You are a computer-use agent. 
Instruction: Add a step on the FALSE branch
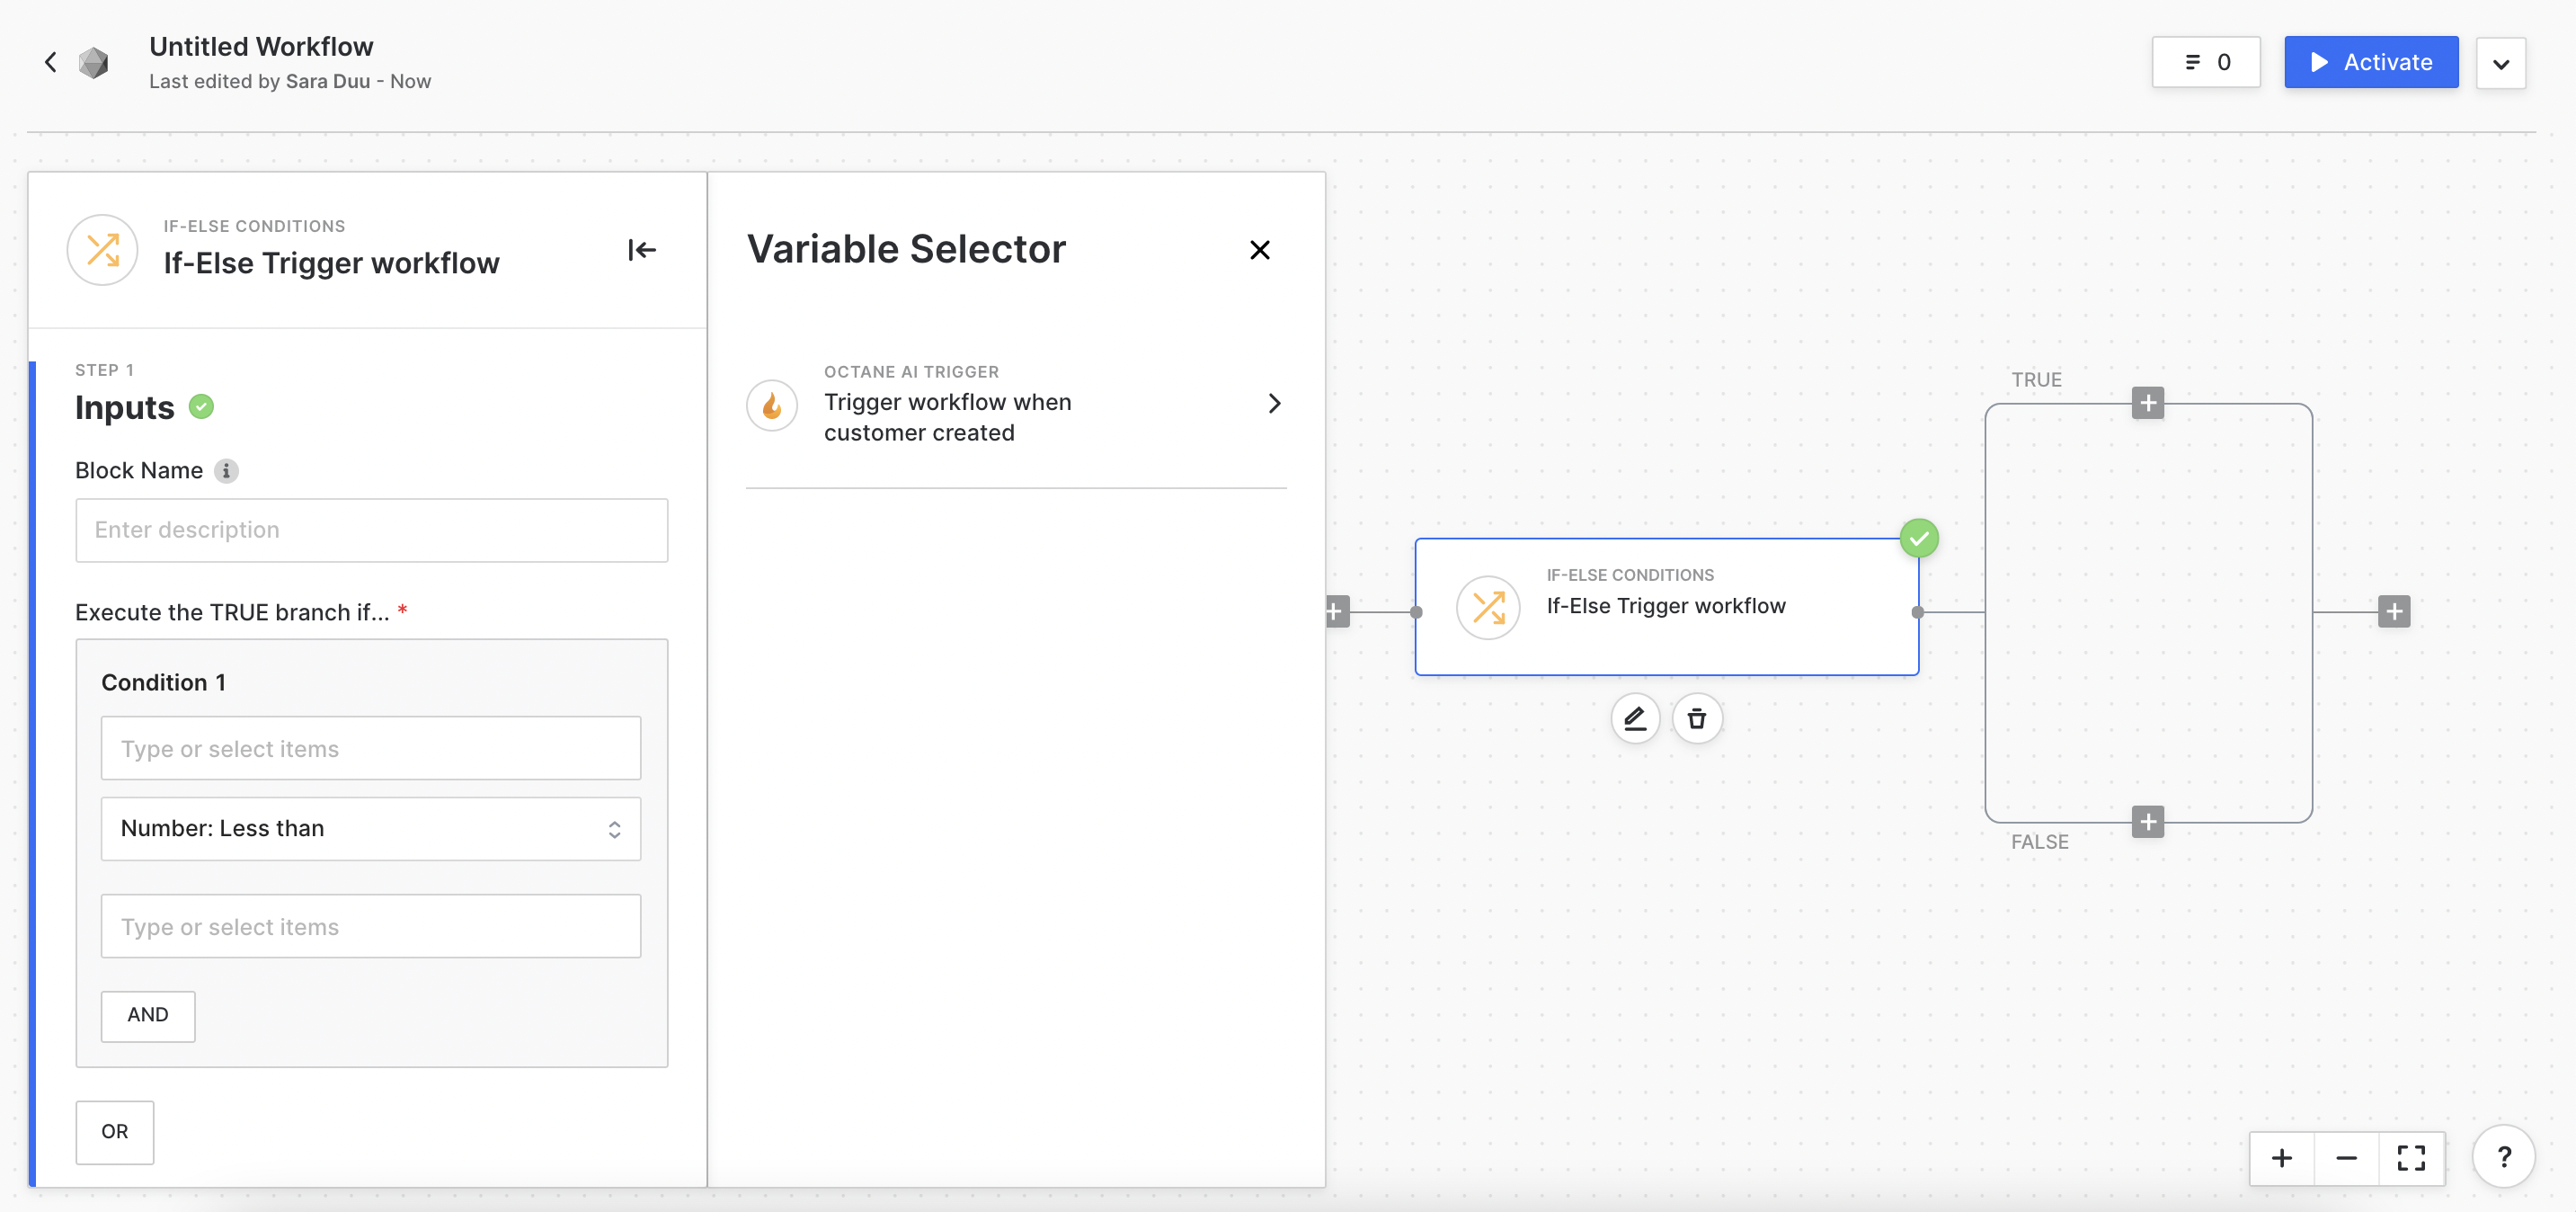click(x=2147, y=822)
